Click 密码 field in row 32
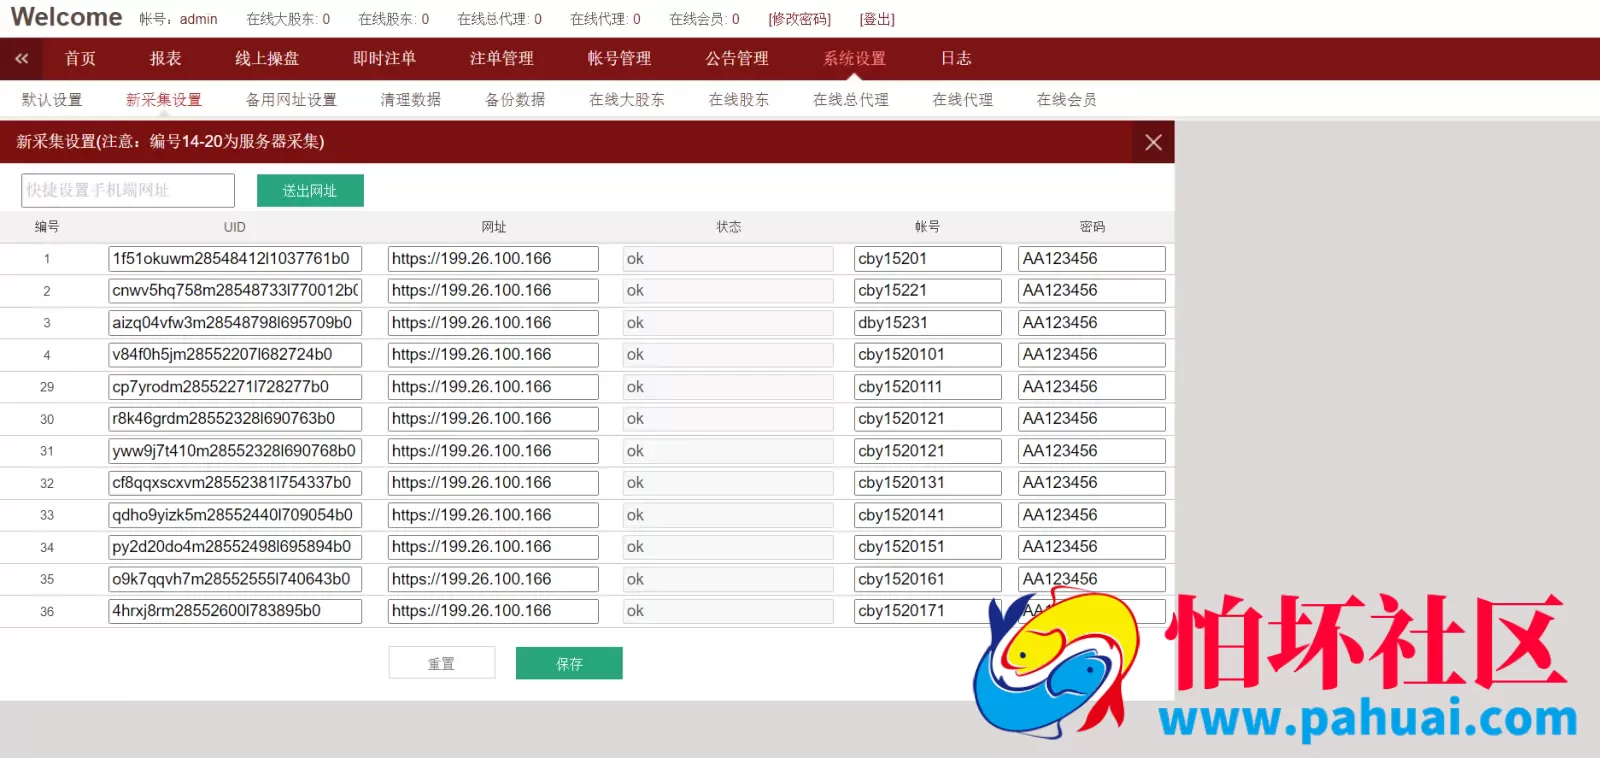This screenshot has width=1600, height=758. click(x=1092, y=483)
